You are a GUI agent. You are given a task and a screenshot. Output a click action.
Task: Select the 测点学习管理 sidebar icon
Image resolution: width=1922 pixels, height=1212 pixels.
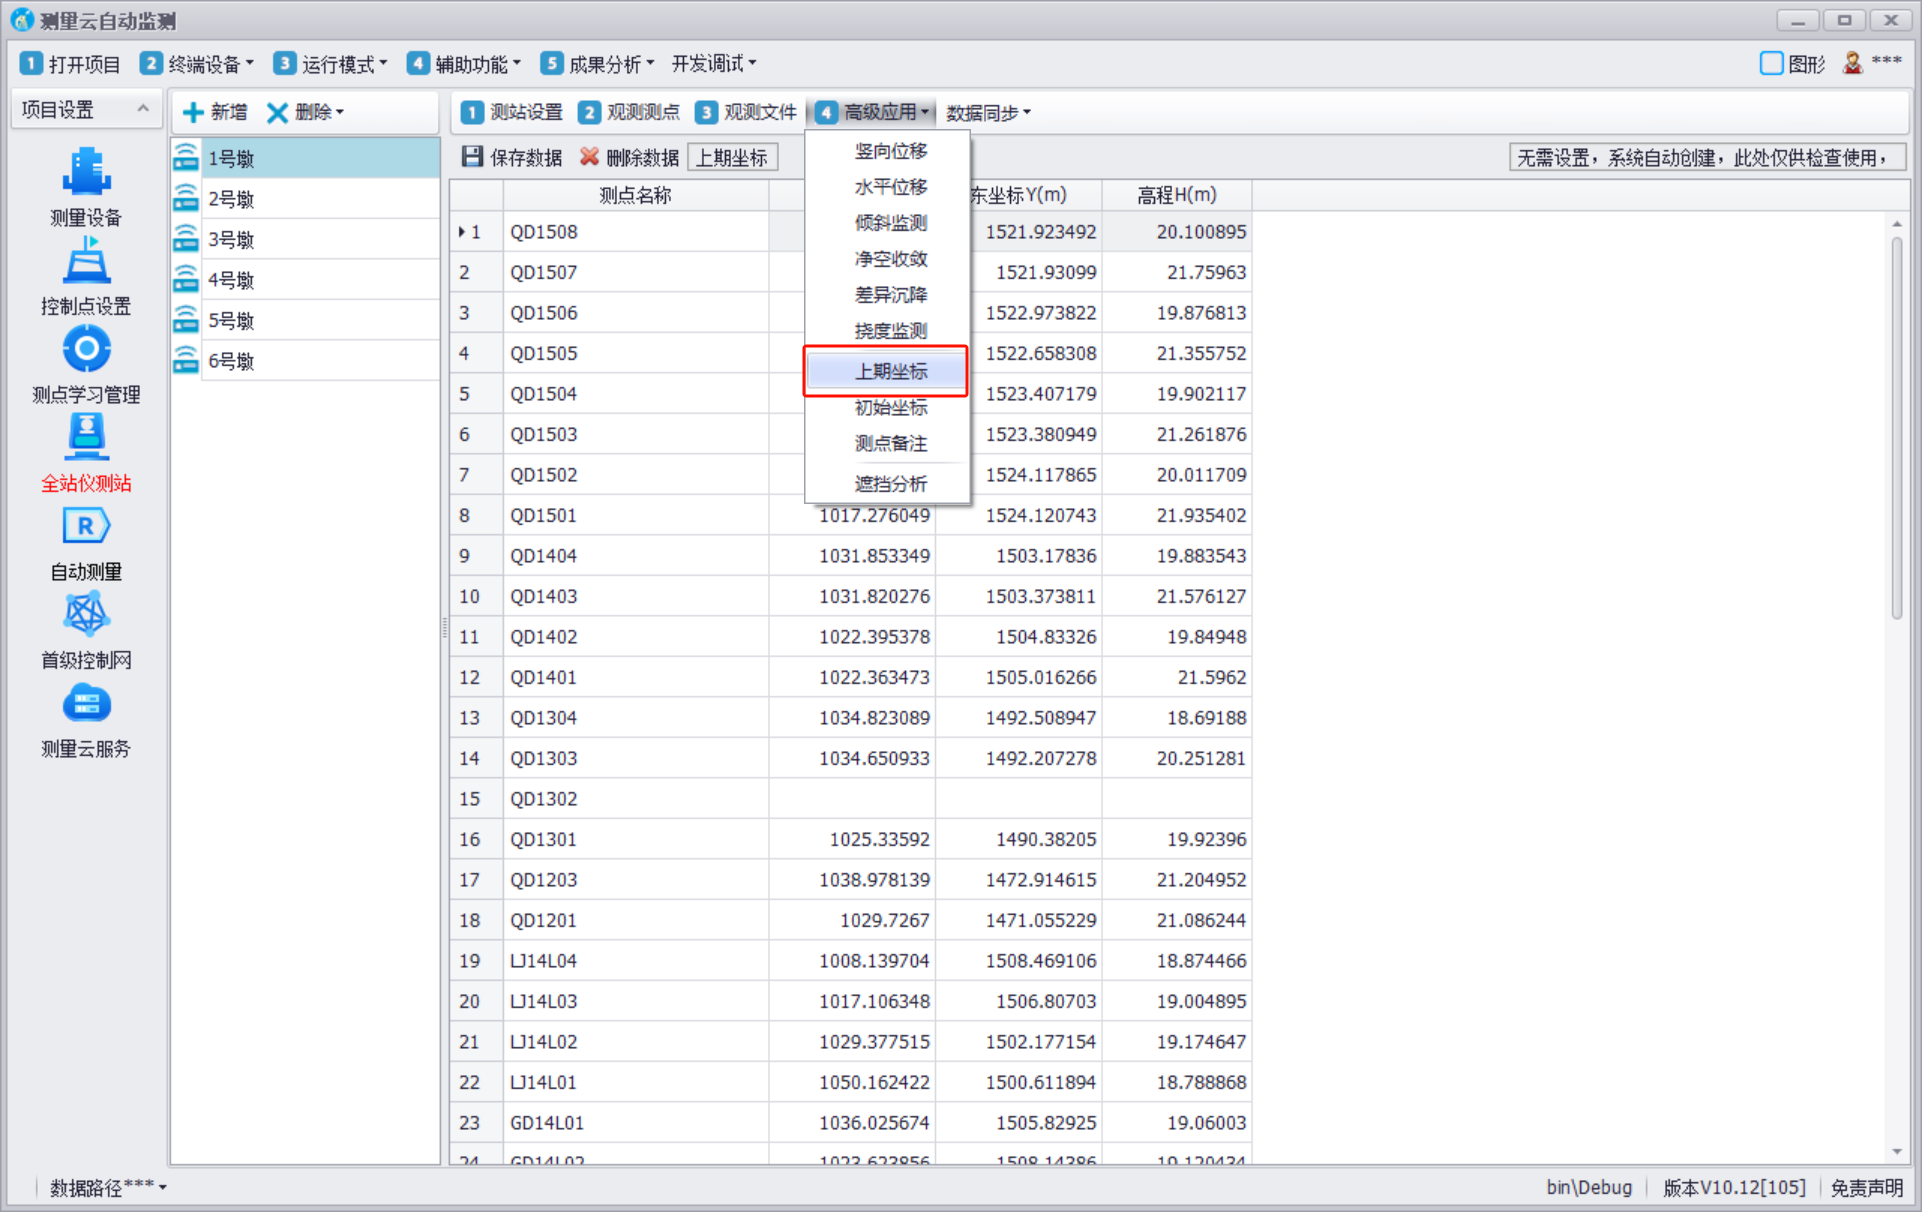click(86, 350)
